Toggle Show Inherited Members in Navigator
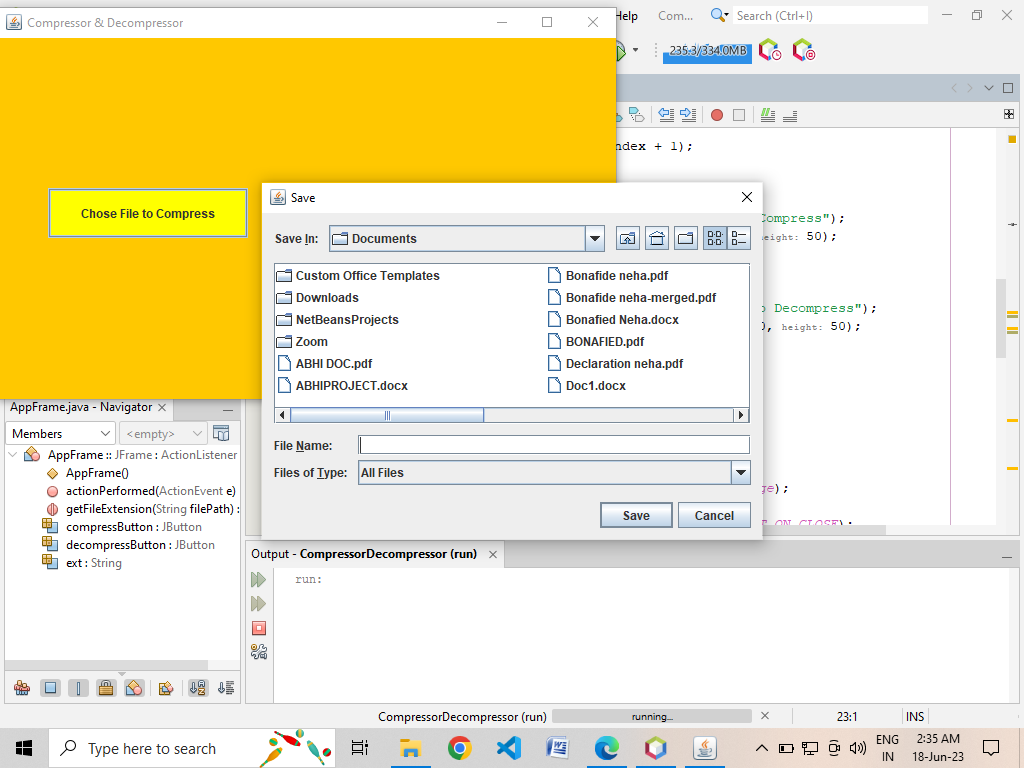1024x768 pixels. [x=22, y=688]
